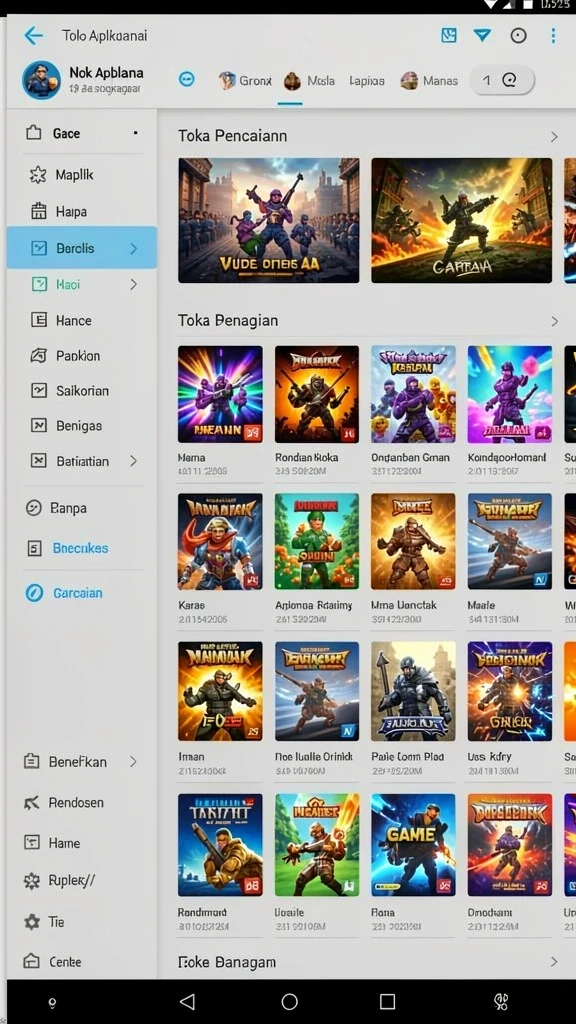
Task: Expand the Foke Banagam section arrow
Action: [x=554, y=961]
